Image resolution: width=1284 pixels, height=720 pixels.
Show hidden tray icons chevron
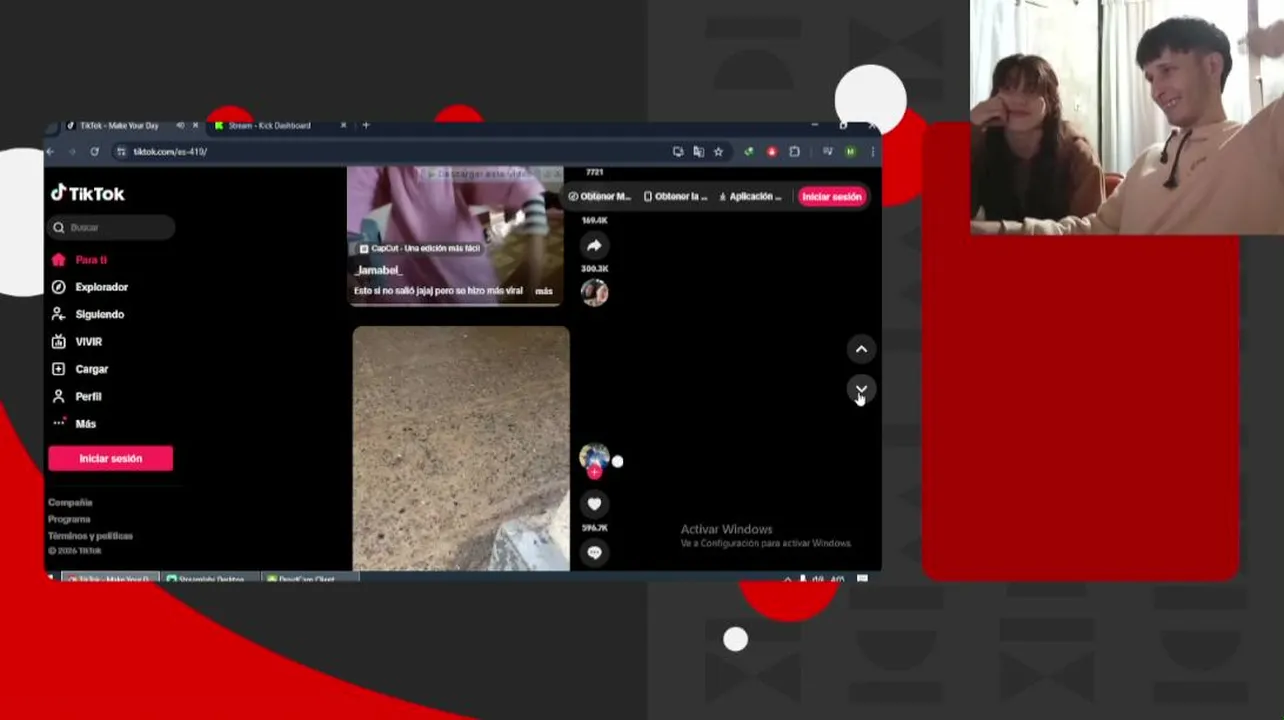pyautogui.click(x=788, y=578)
